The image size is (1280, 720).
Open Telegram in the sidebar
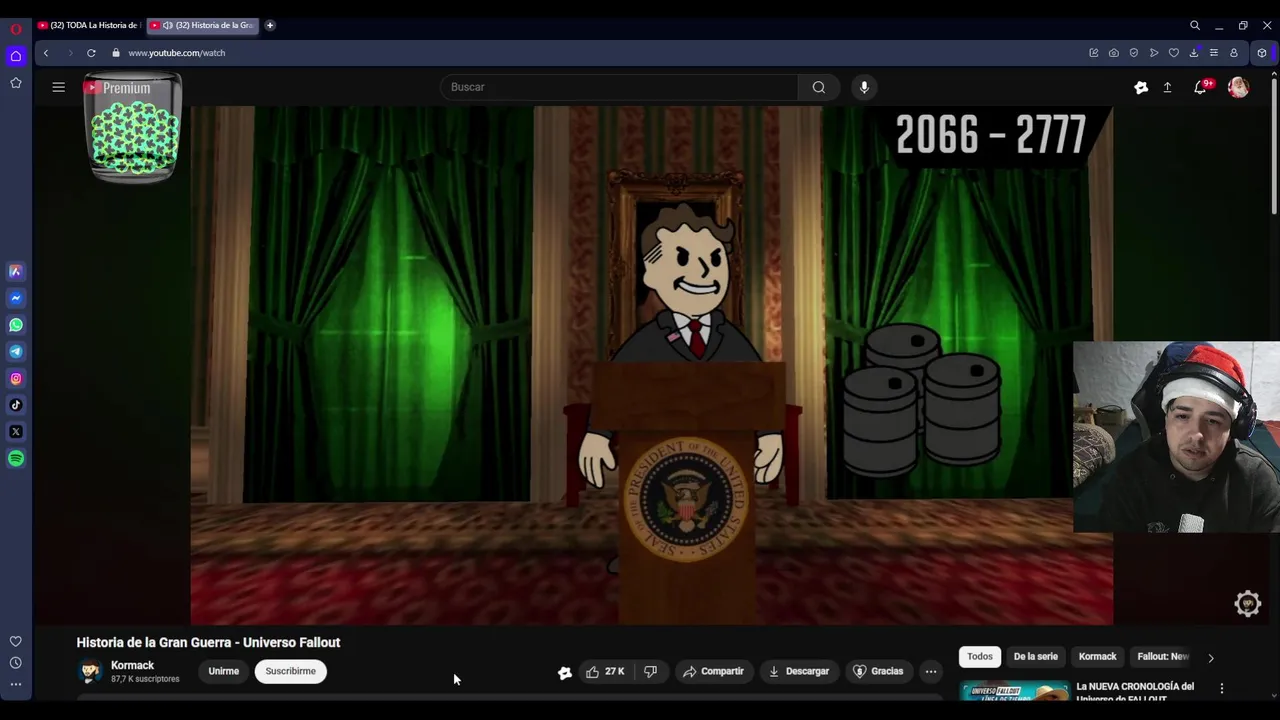pos(16,352)
